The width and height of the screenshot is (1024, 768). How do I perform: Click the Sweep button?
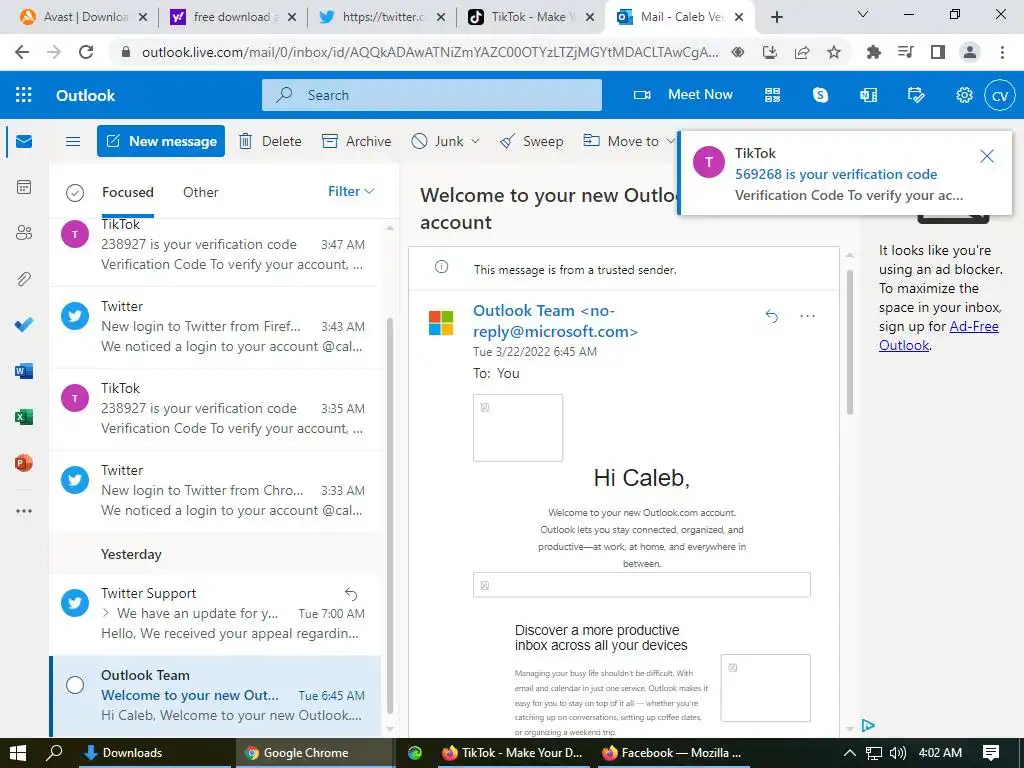[531, 141]
